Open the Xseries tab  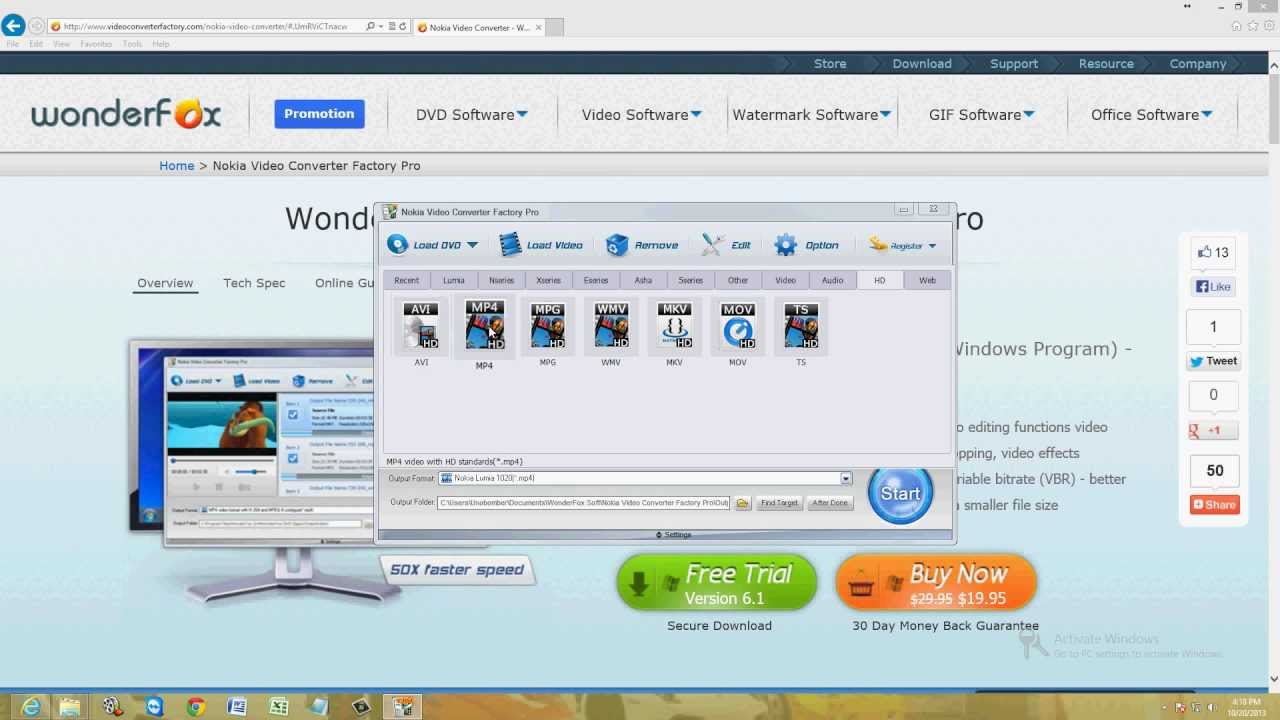click(x=548, y=280)
